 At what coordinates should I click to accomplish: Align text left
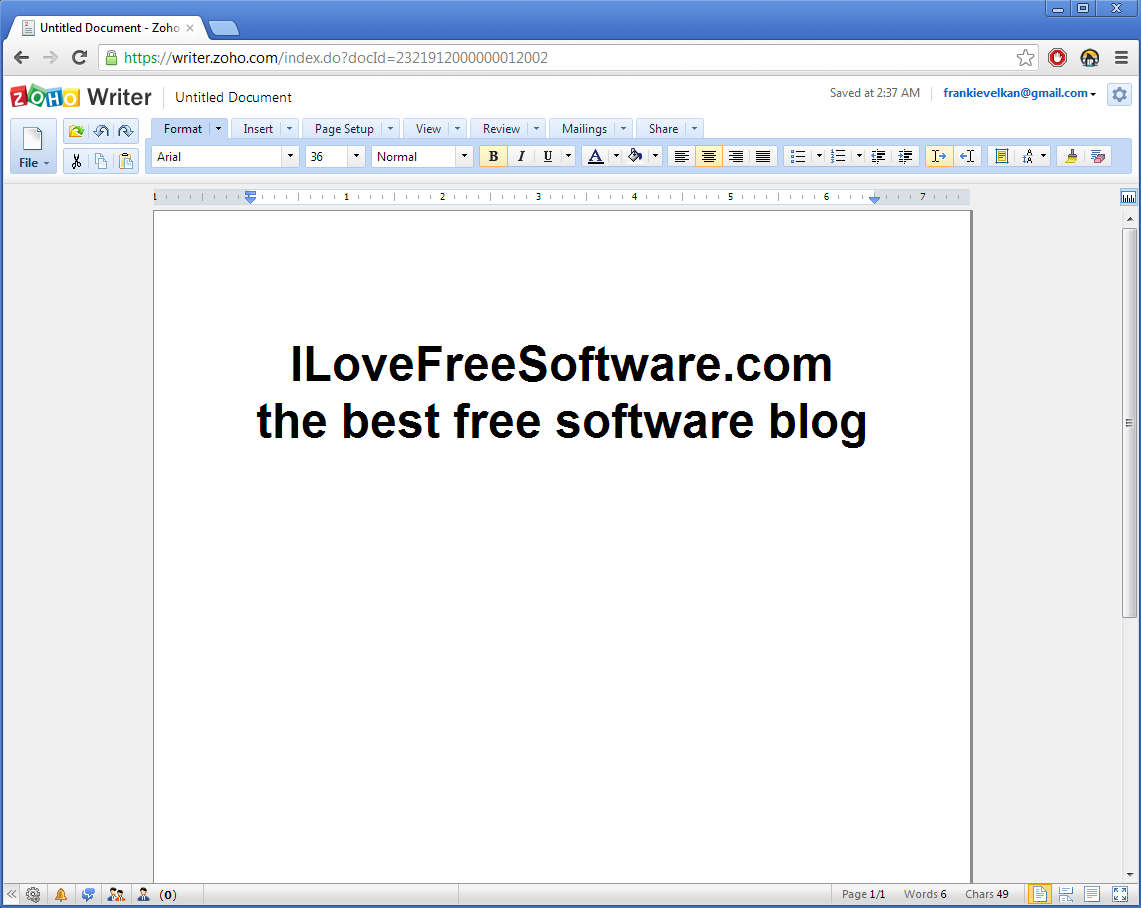[681, 156]
